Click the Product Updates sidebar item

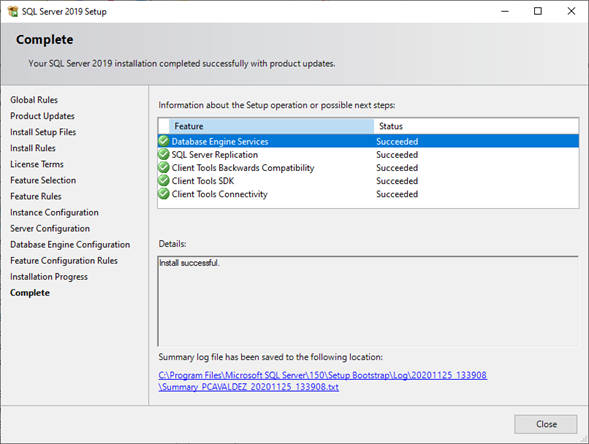point(42,116)
